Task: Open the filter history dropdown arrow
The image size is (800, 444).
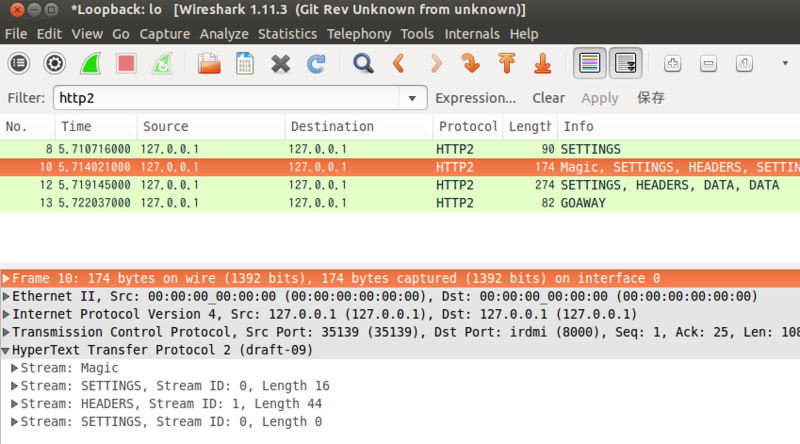Action: (x=412, y=98)
